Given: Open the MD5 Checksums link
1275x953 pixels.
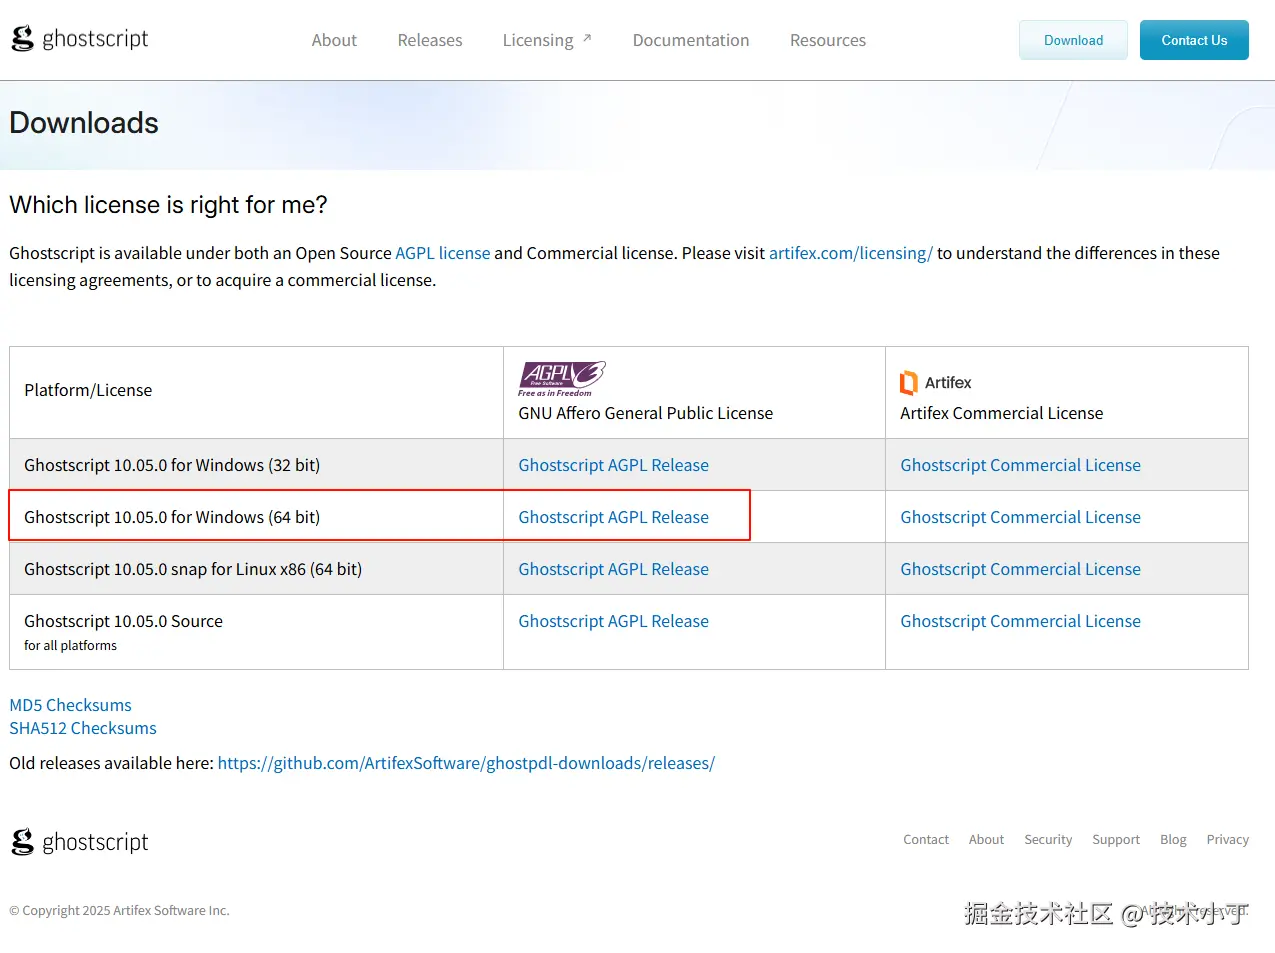Looking at the screenshot, I should [x=70, y=705].
